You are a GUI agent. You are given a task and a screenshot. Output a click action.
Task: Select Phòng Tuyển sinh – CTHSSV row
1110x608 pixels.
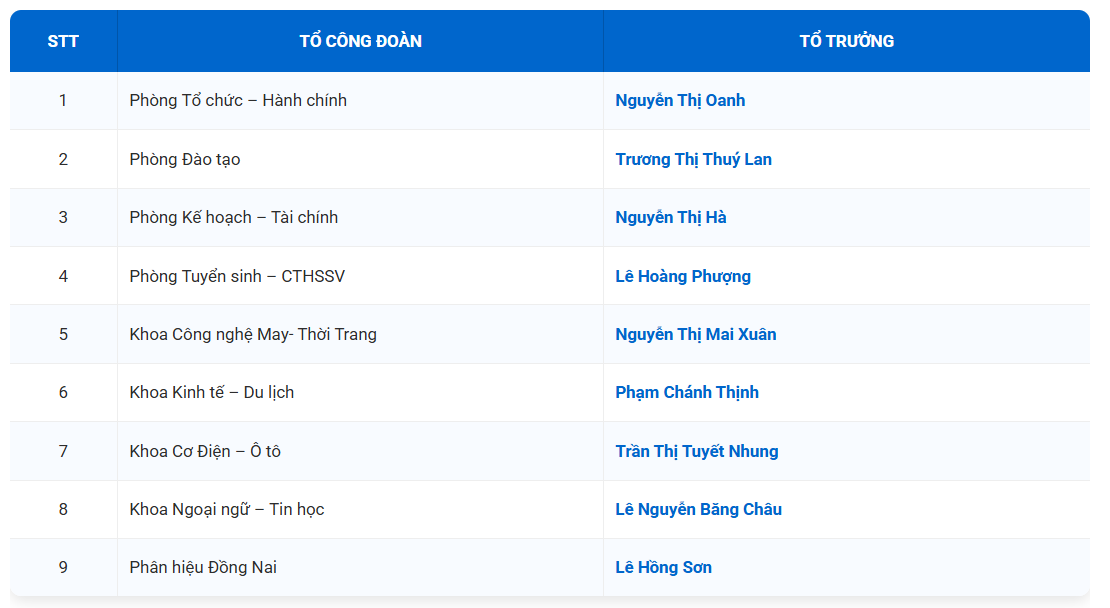[237, 276]
